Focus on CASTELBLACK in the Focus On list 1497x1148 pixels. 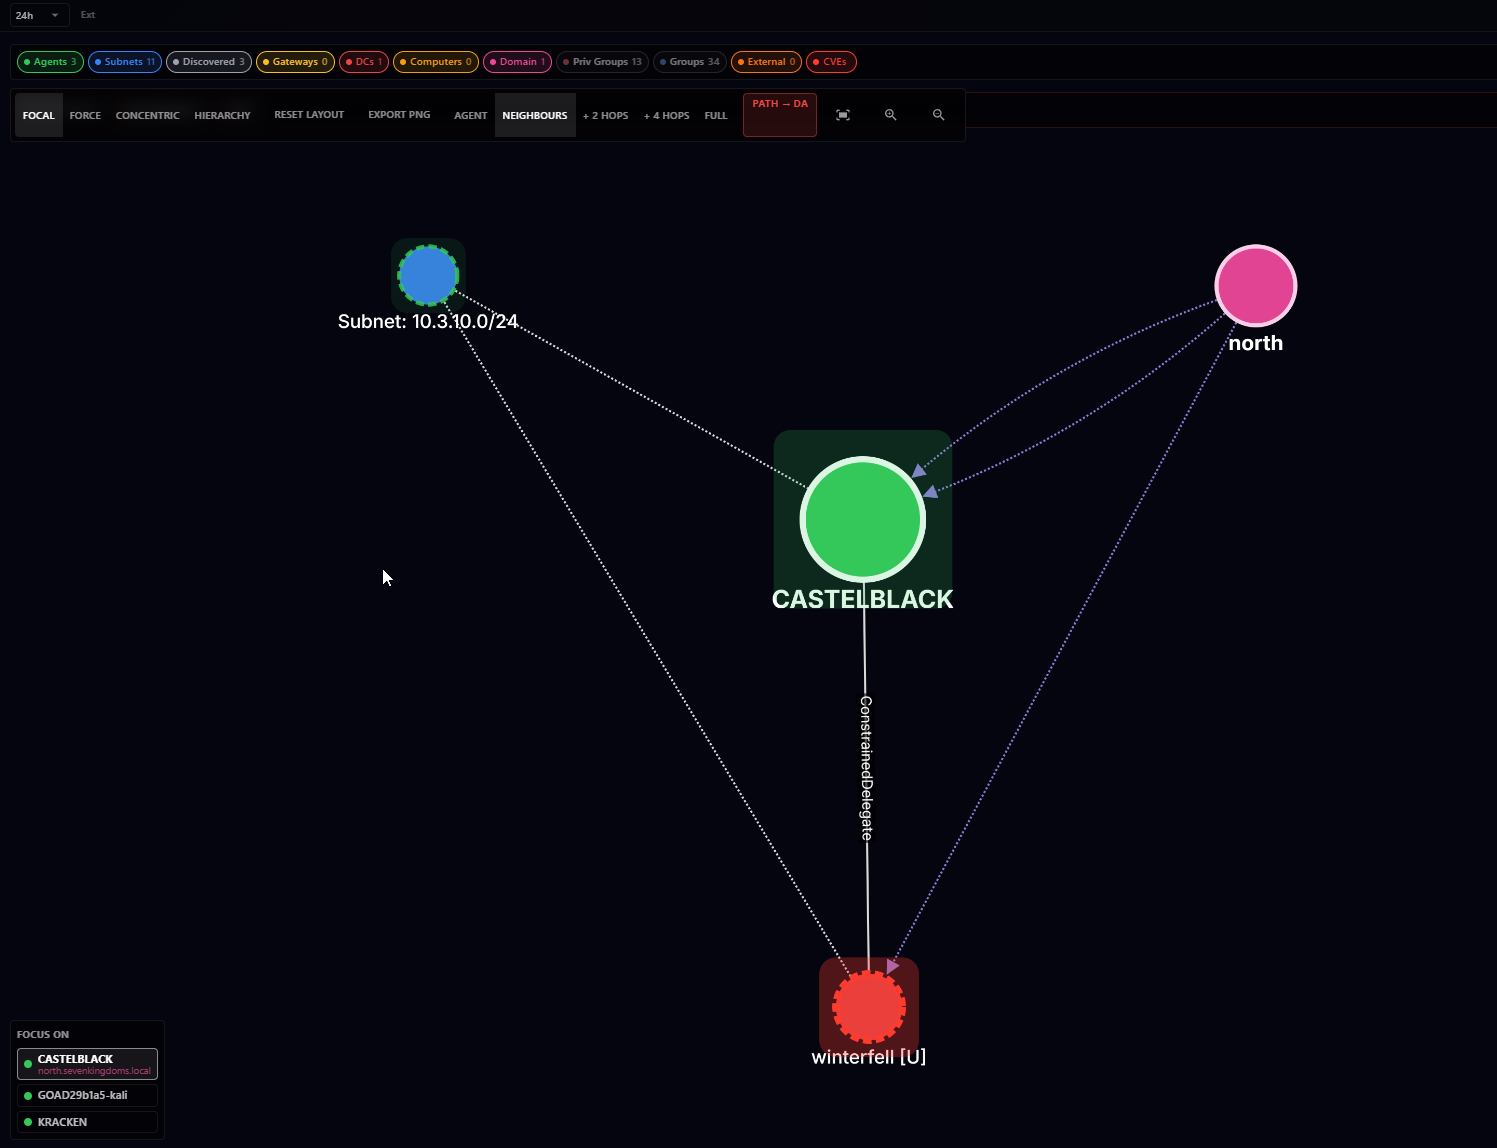click(87, 1064)
